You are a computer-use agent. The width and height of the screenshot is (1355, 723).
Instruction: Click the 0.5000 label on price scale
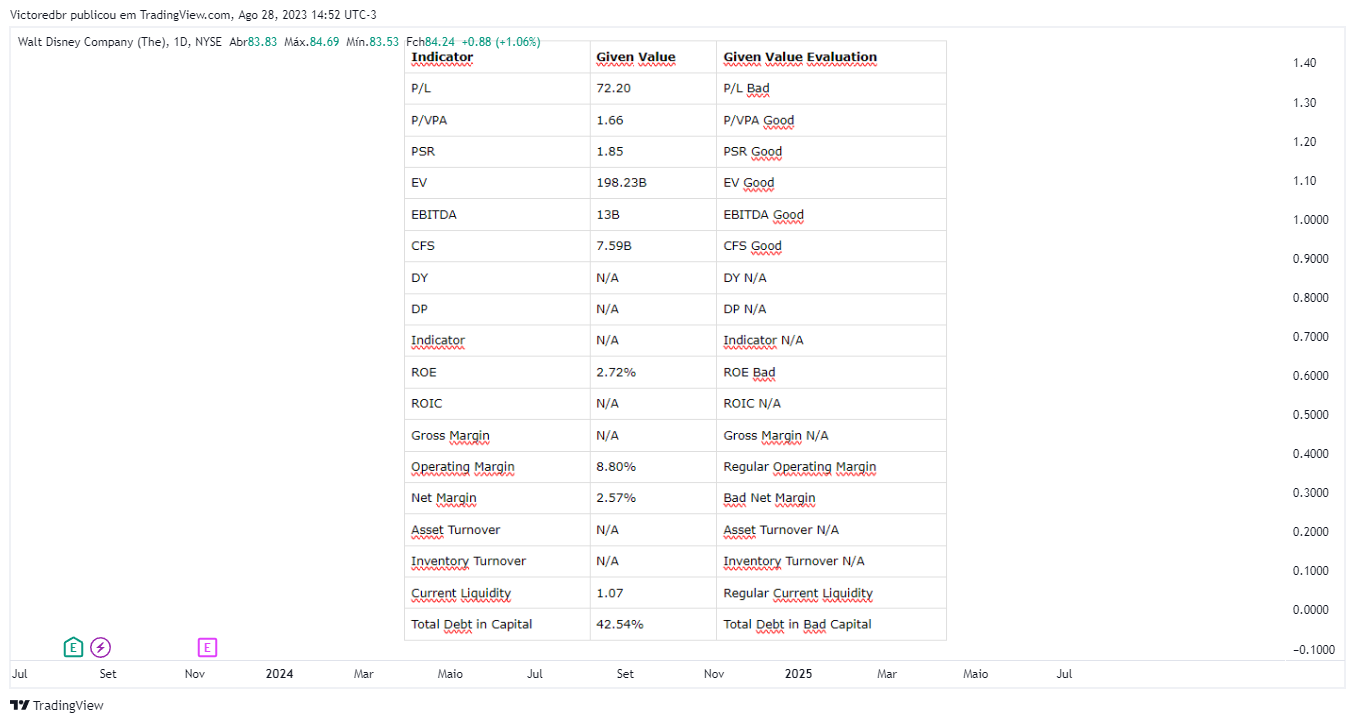[x=1310, y=415]
